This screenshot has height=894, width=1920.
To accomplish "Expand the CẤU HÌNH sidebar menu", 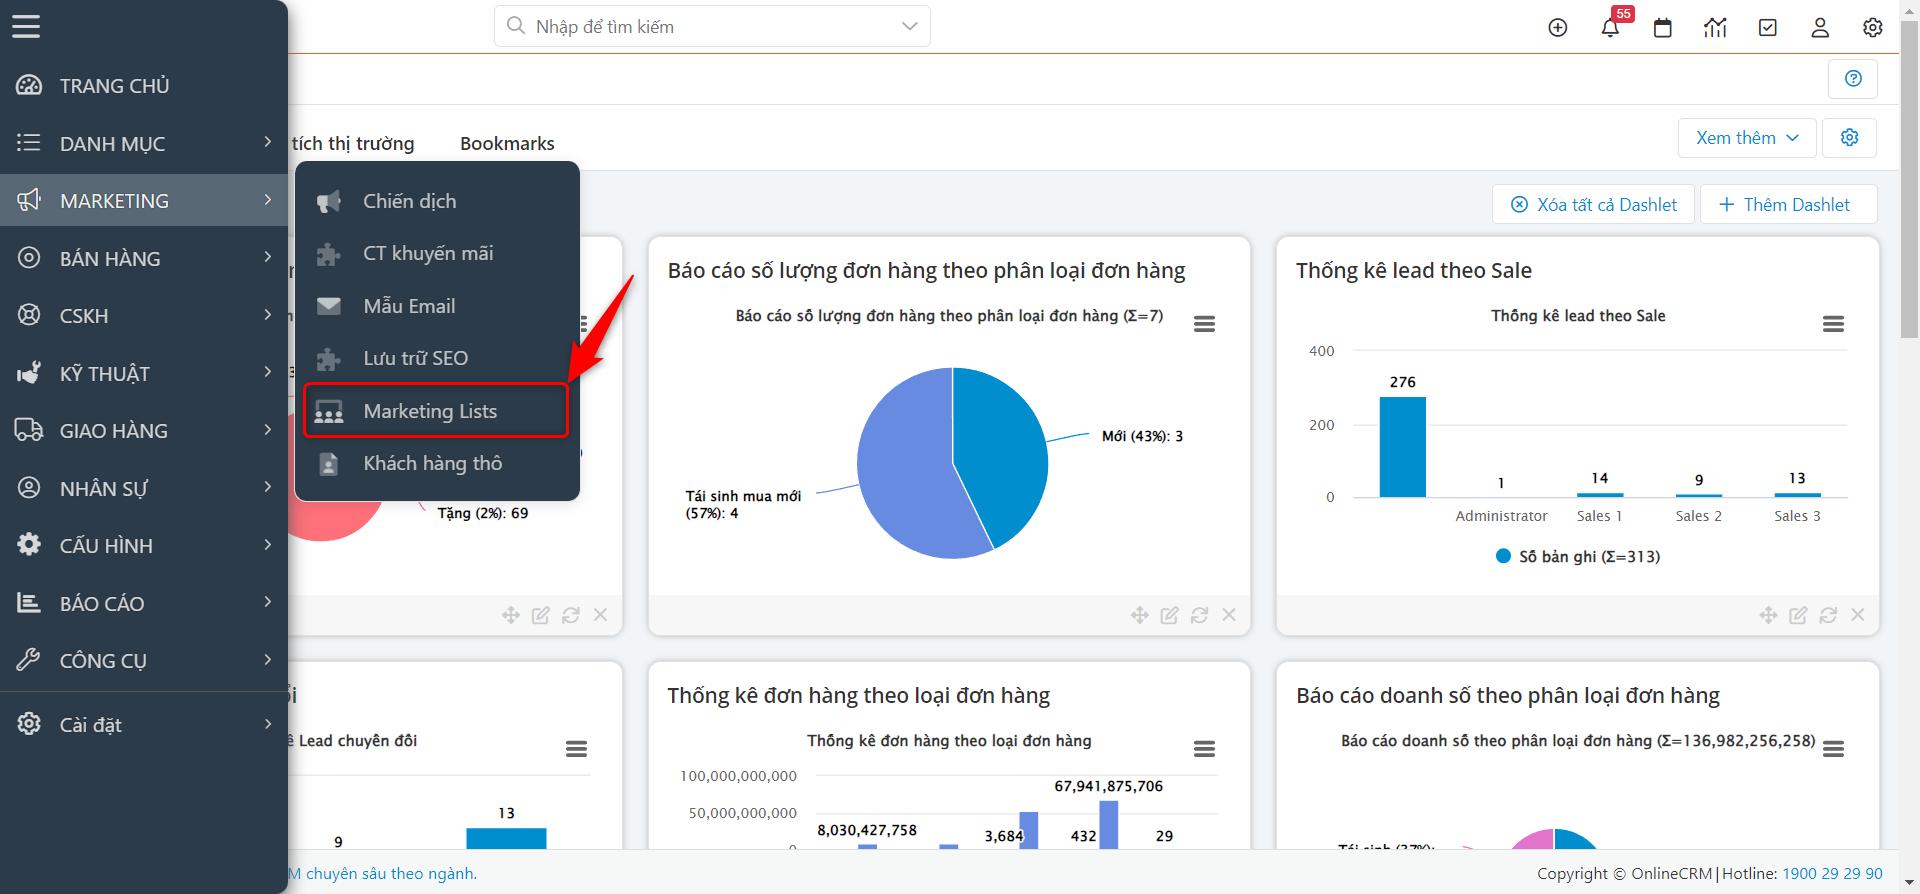I will point(144,545).
